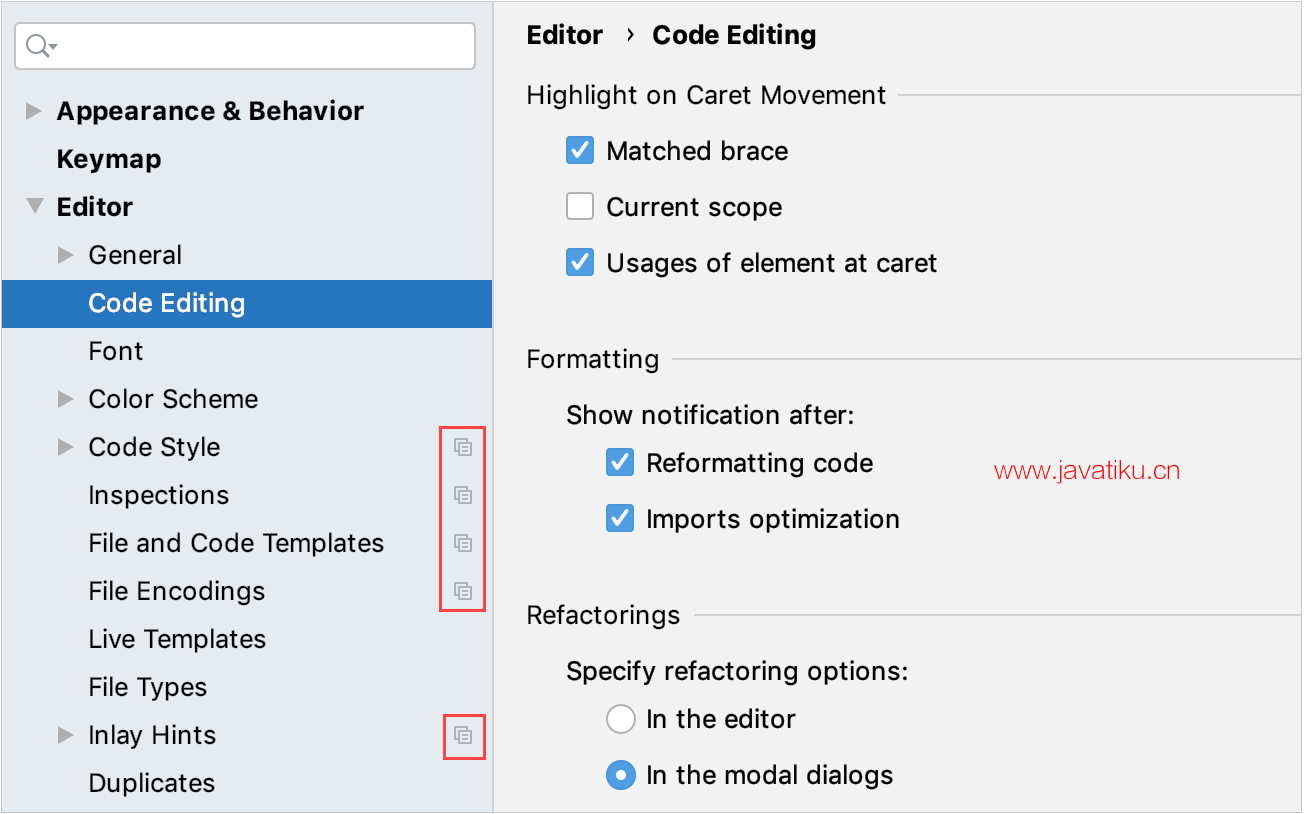Click the project-level icon beside Inspections

pos(462,495)
